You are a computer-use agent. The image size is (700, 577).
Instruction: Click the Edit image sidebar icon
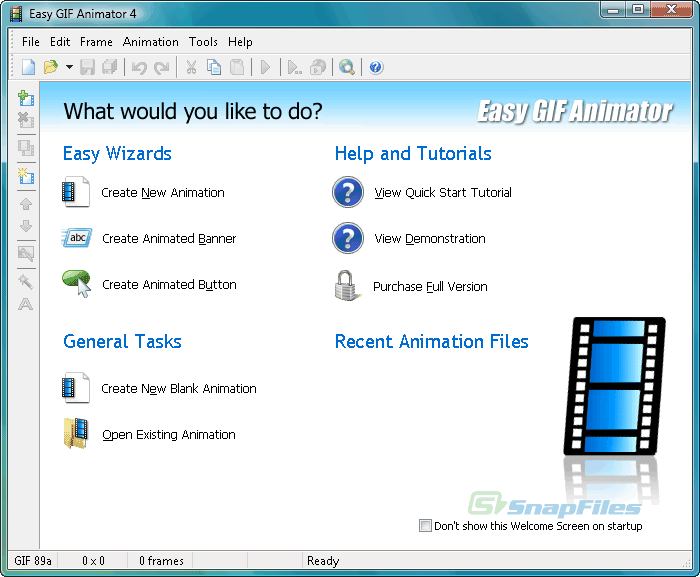[x=26, y=254]
